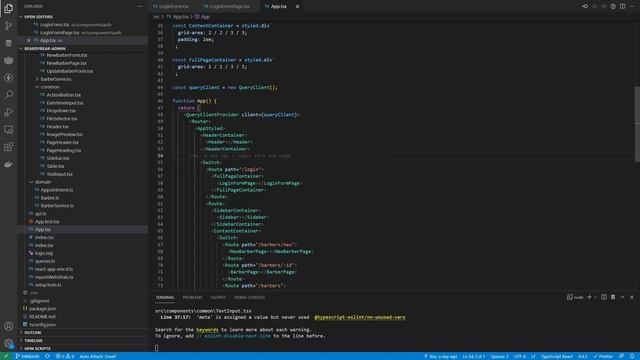Collapse the domain folder

coord(43,182)
